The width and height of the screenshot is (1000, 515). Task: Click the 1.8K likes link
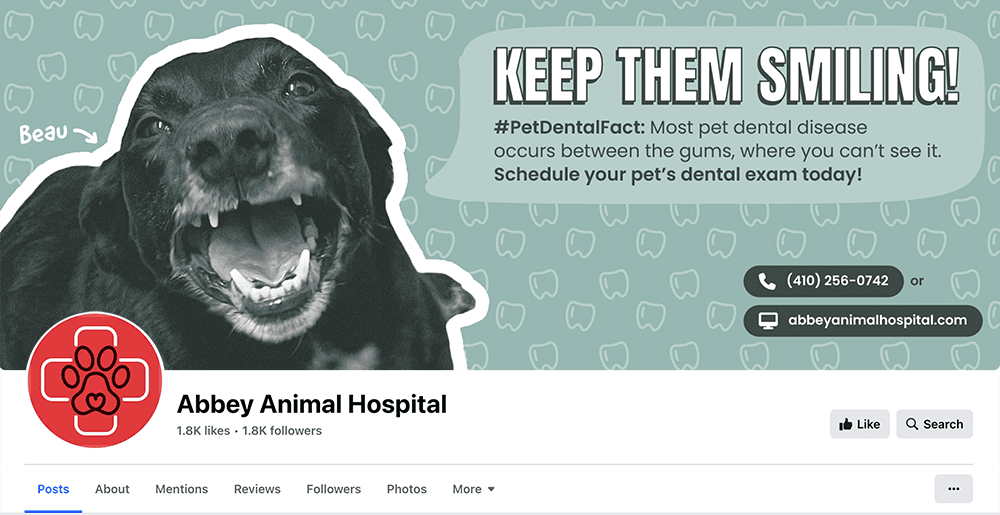pyautogui.click(x=203, y=431)
